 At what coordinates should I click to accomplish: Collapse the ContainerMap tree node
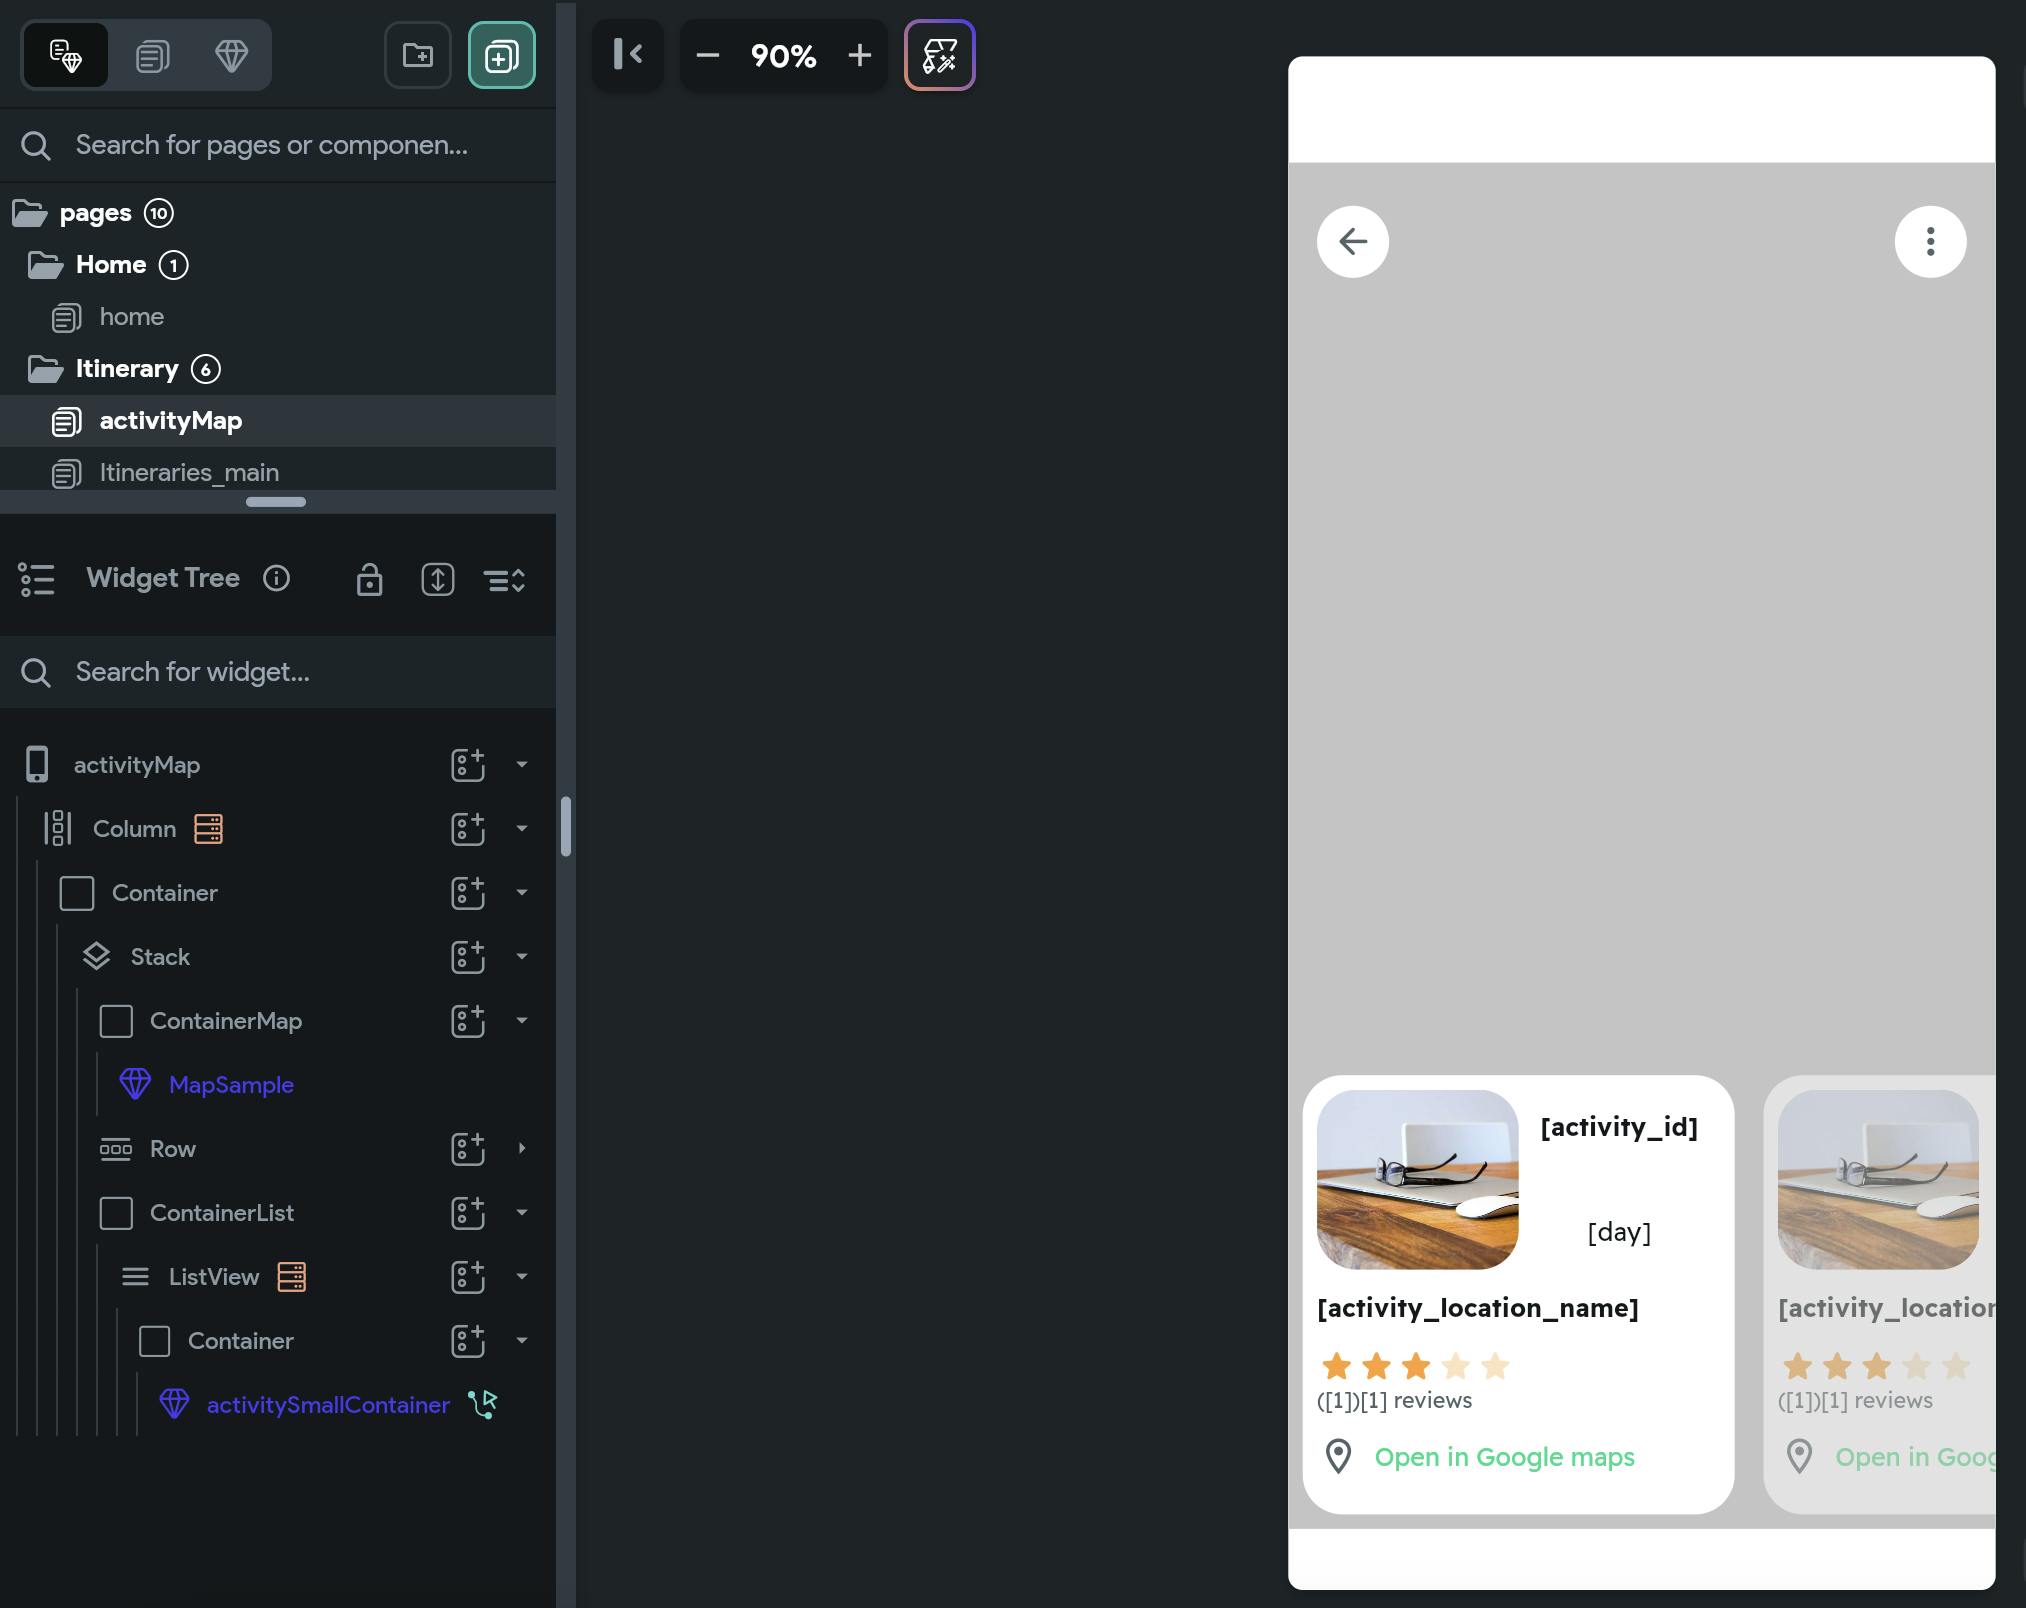coord(521,1020)
